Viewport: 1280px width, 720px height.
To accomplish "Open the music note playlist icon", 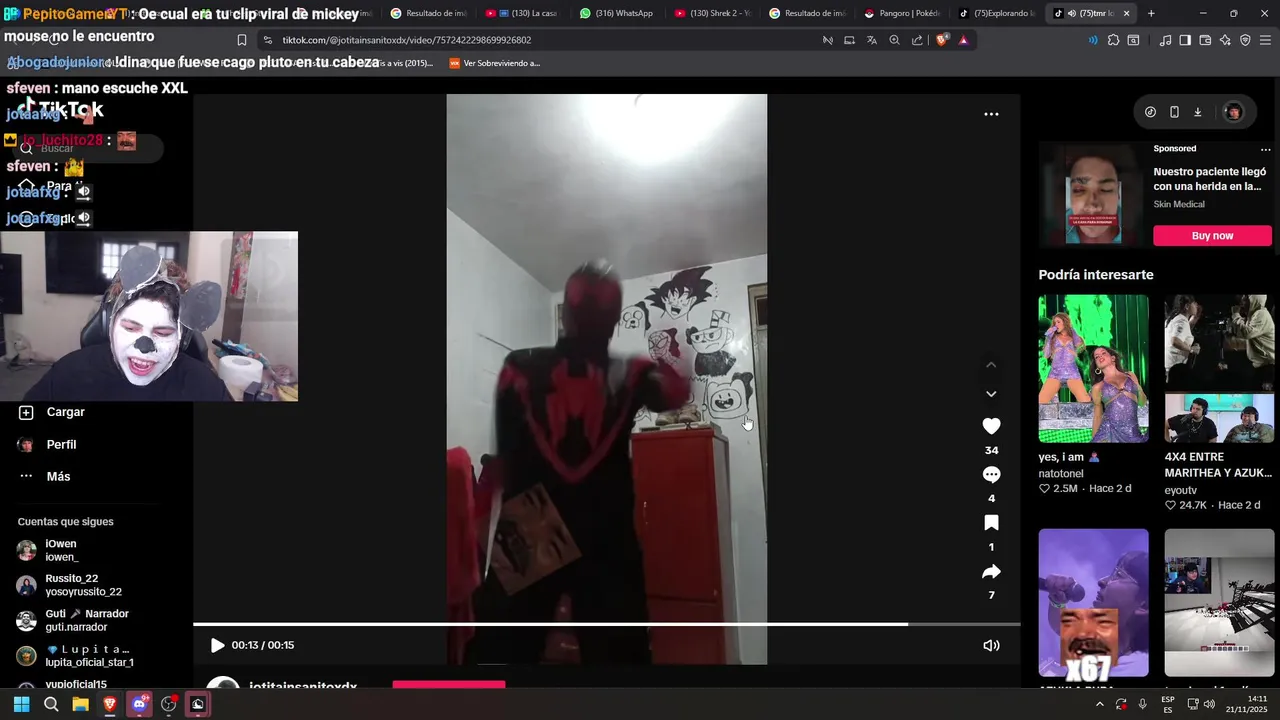I will coord(1165,40).
